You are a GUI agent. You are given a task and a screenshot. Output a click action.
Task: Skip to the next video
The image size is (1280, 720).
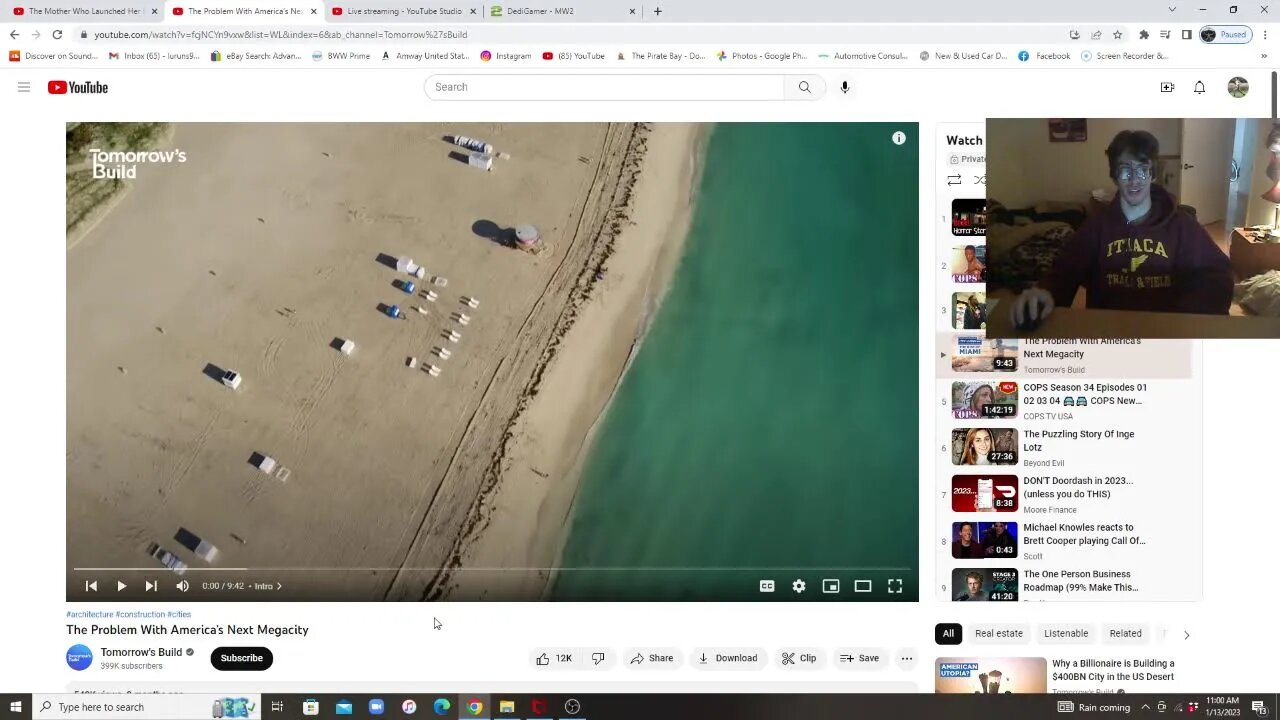pyautogui.click(x=151, y=586)
